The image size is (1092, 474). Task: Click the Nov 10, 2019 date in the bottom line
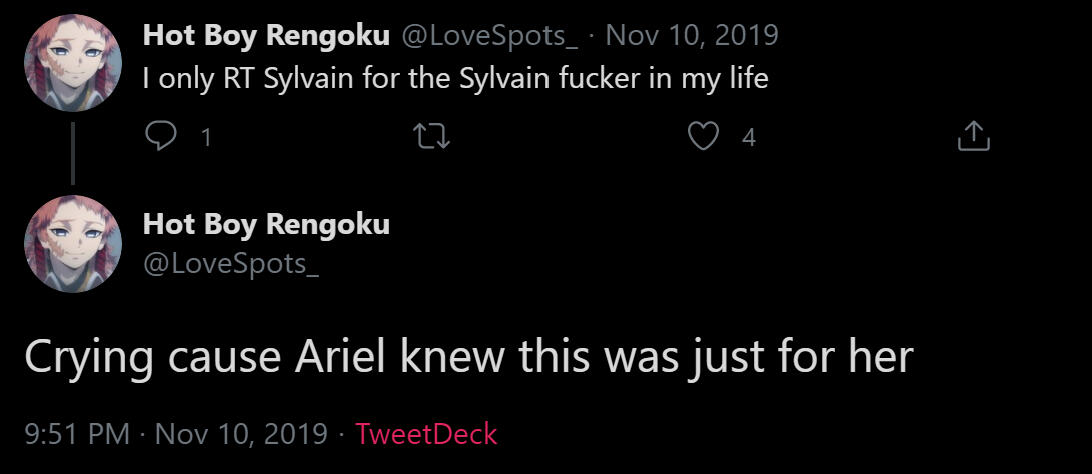(x=241, y=434)
